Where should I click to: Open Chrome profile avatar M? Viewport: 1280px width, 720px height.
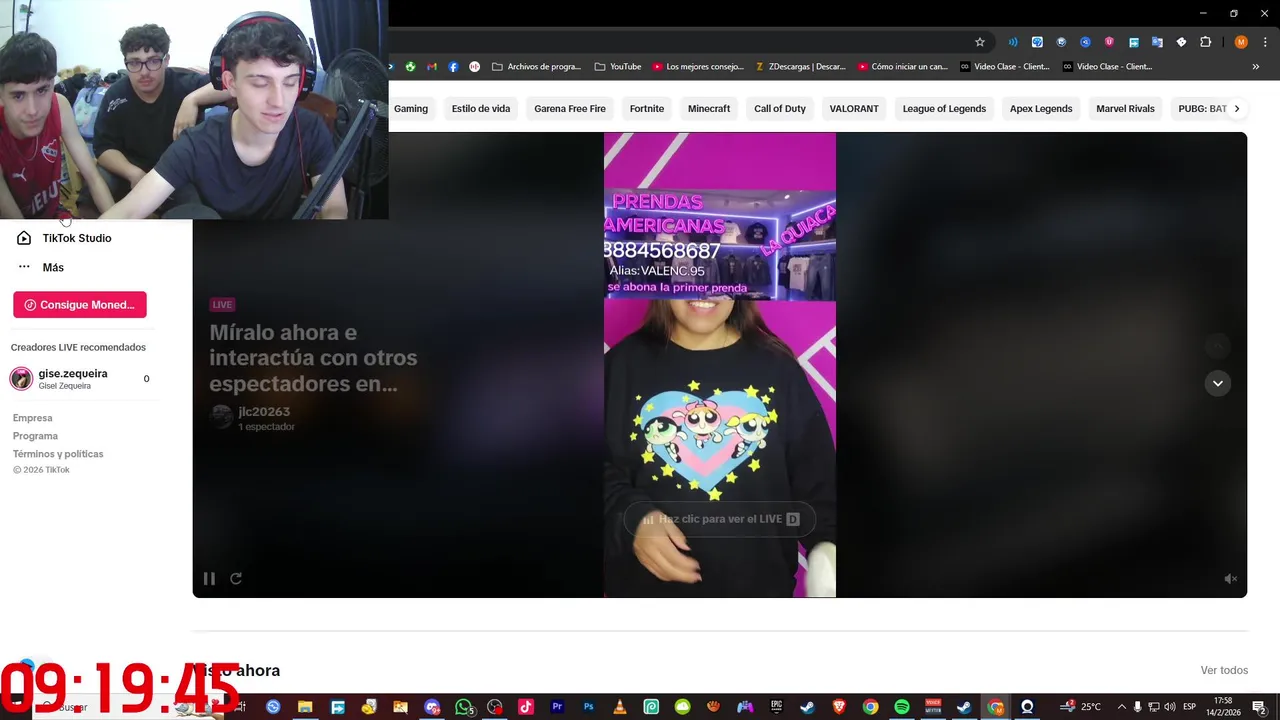coord(1241,42)
